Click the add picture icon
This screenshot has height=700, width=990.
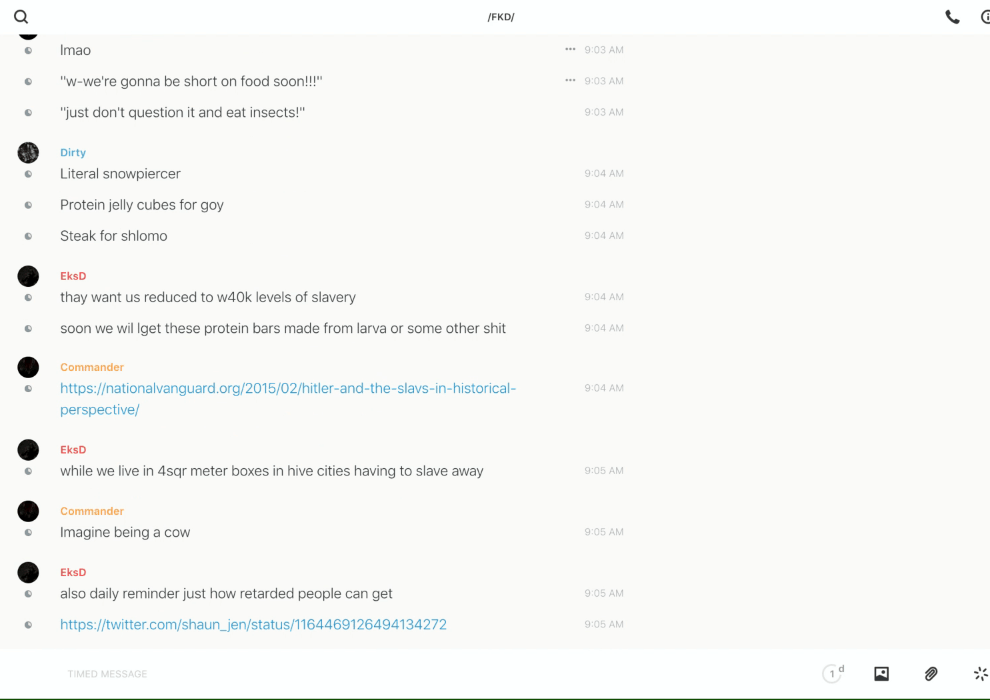tap(881, 674)
